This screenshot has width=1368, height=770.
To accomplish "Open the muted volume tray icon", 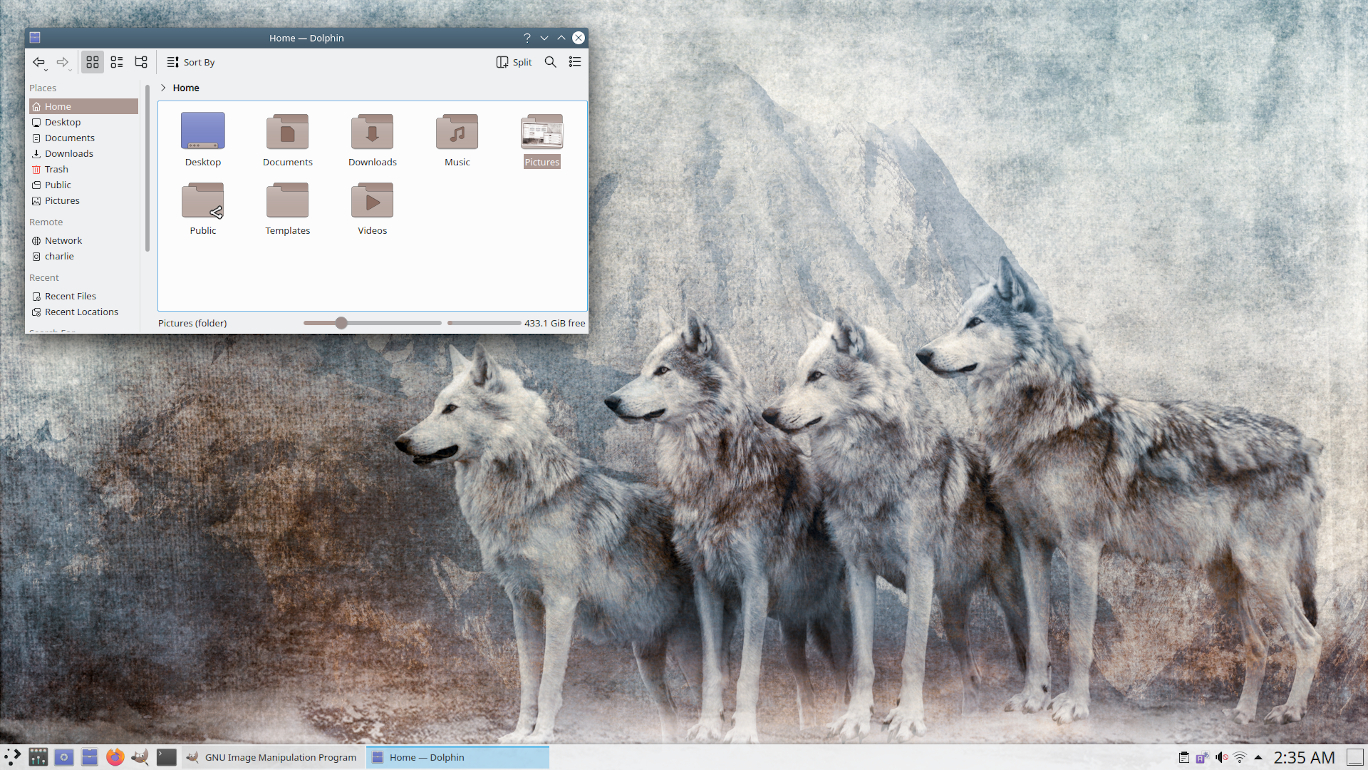I will tap(1221, 757).
